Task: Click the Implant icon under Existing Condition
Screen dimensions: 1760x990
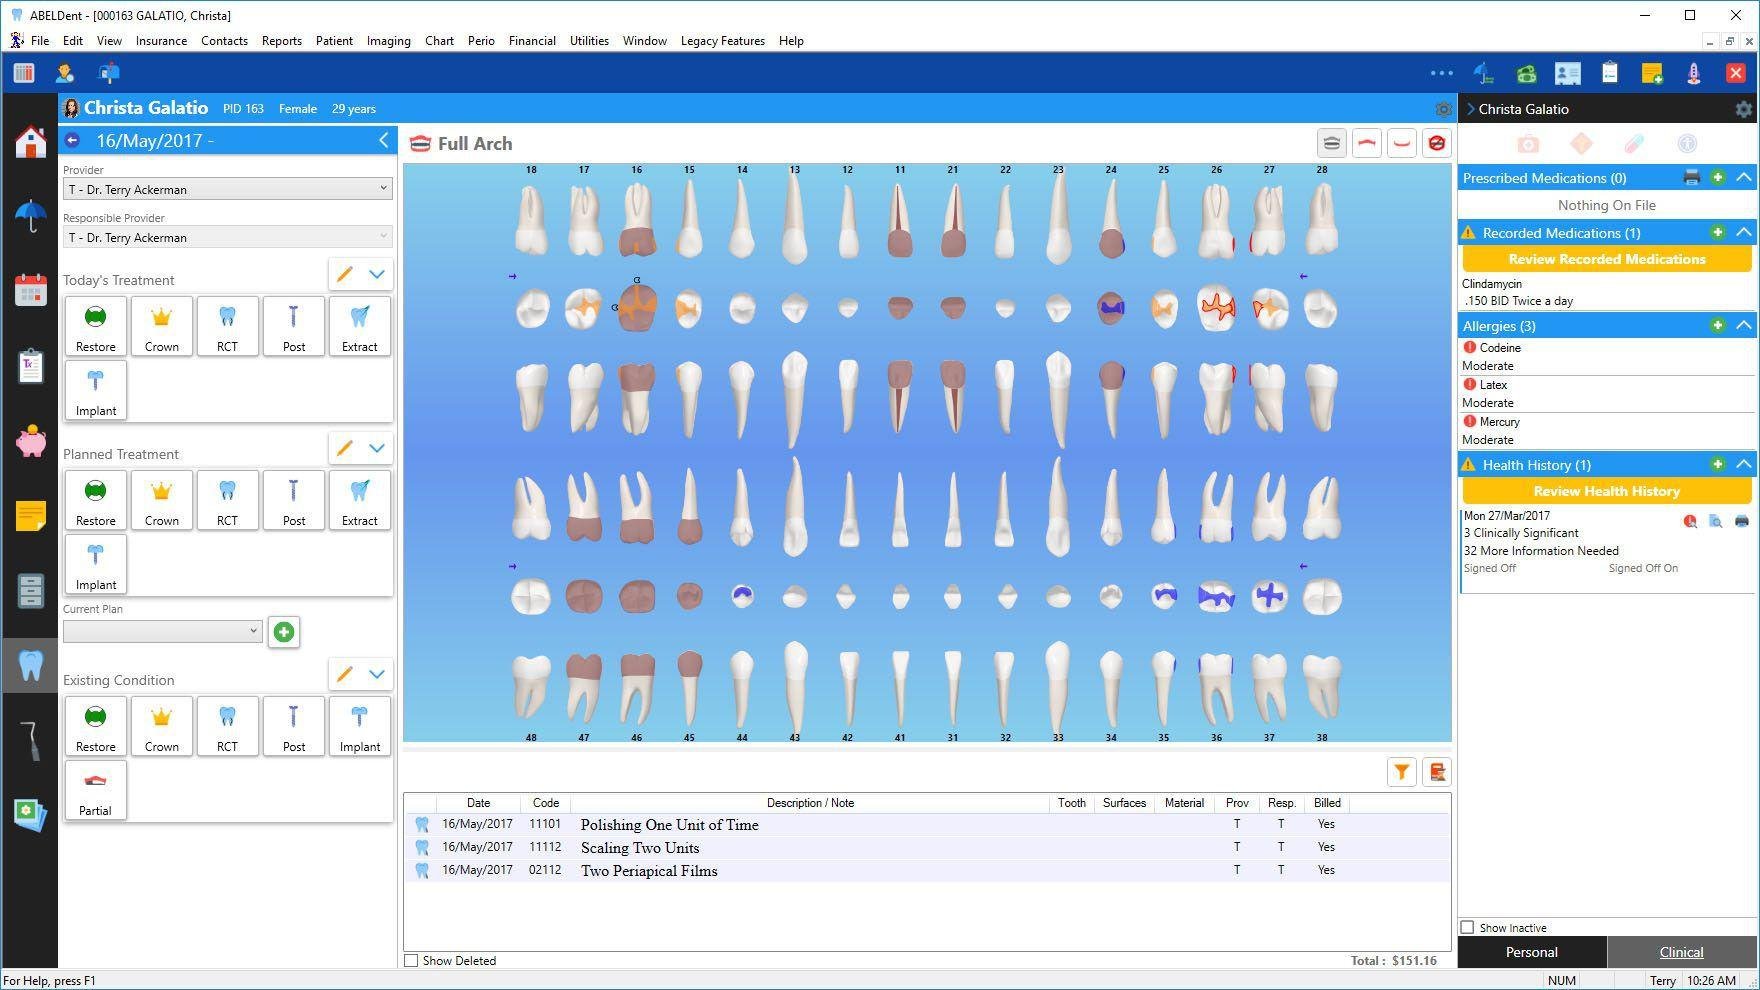Action: pyautogui.click(x=359, y=726)
